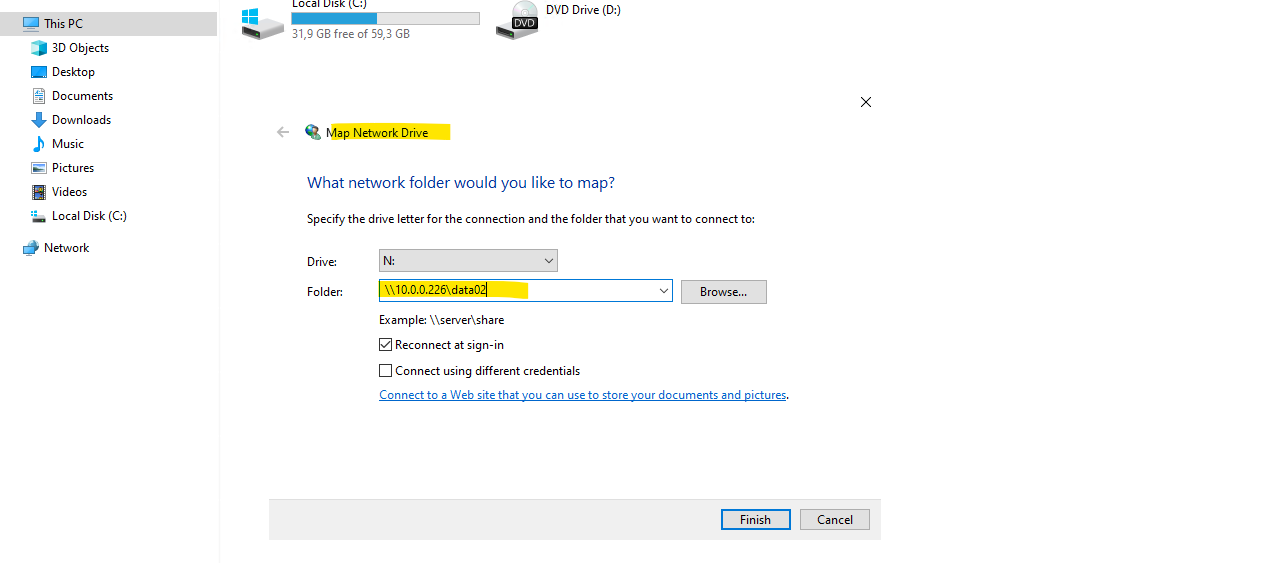The image size is (1263, 563).
Task: Click the Browse... button
Action: (724, 292)
